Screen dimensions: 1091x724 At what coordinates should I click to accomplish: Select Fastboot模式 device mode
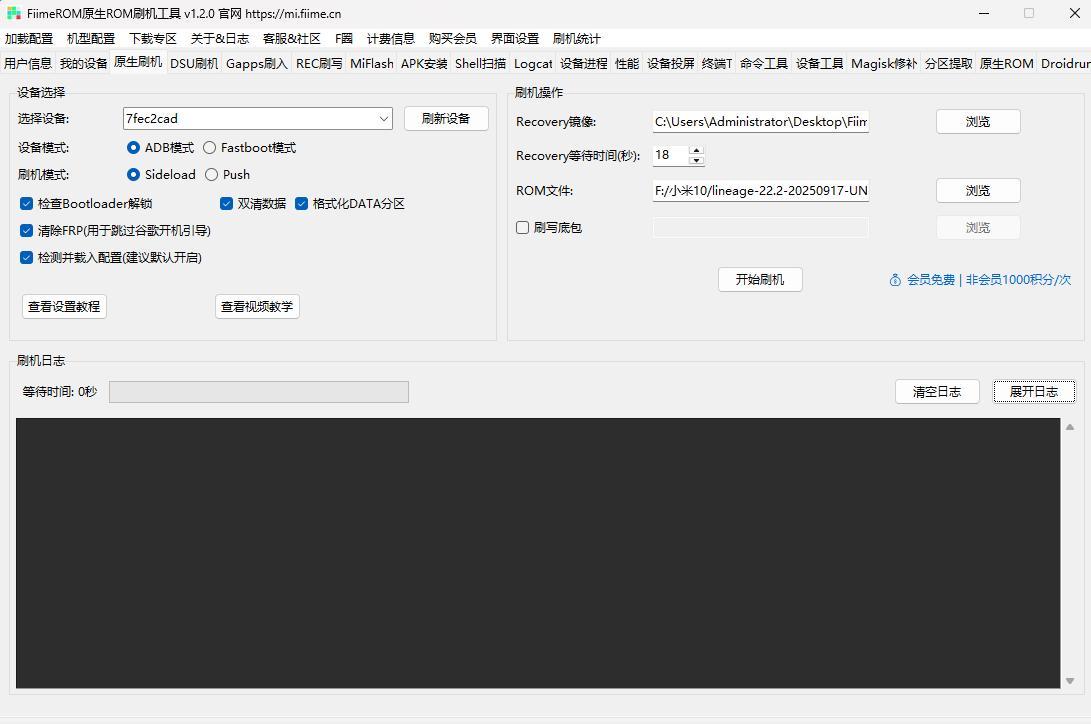tap(210, 147)
